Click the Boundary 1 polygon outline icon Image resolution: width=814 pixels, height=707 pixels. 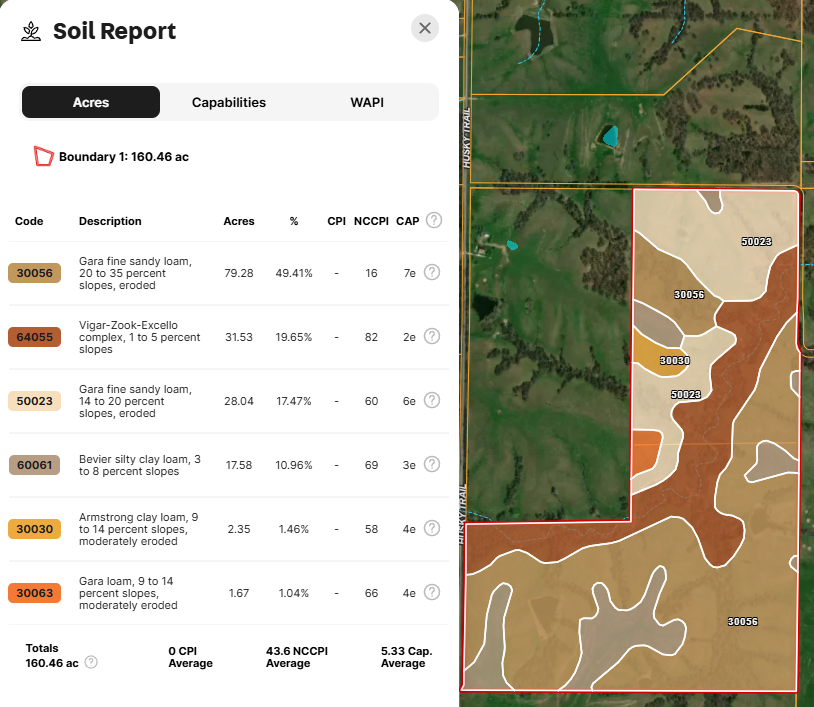(x=43, y=156)
